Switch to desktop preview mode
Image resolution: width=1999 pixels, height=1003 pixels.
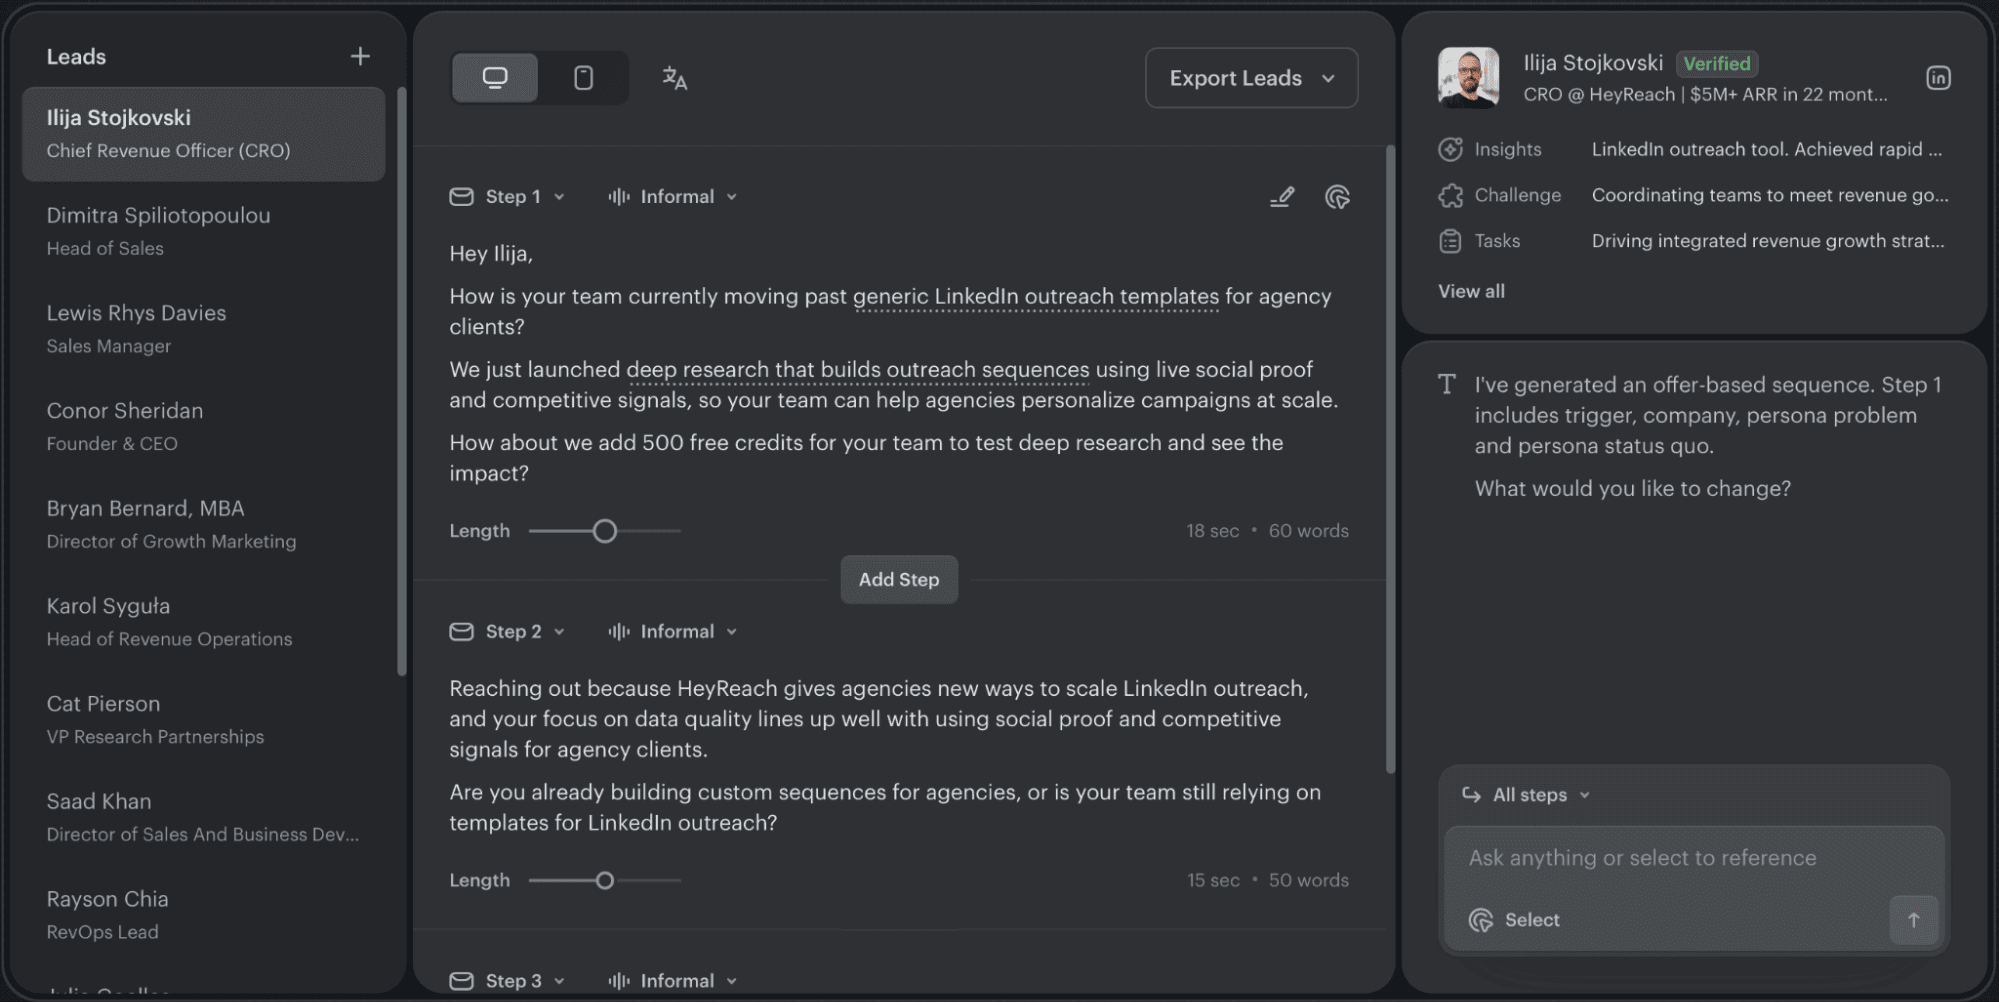click(495, 78)
